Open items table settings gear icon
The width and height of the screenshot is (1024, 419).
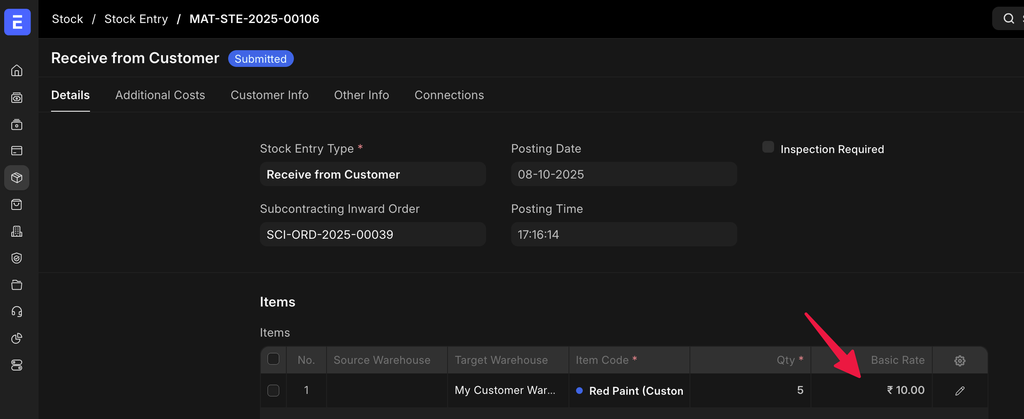click(960, 360)
